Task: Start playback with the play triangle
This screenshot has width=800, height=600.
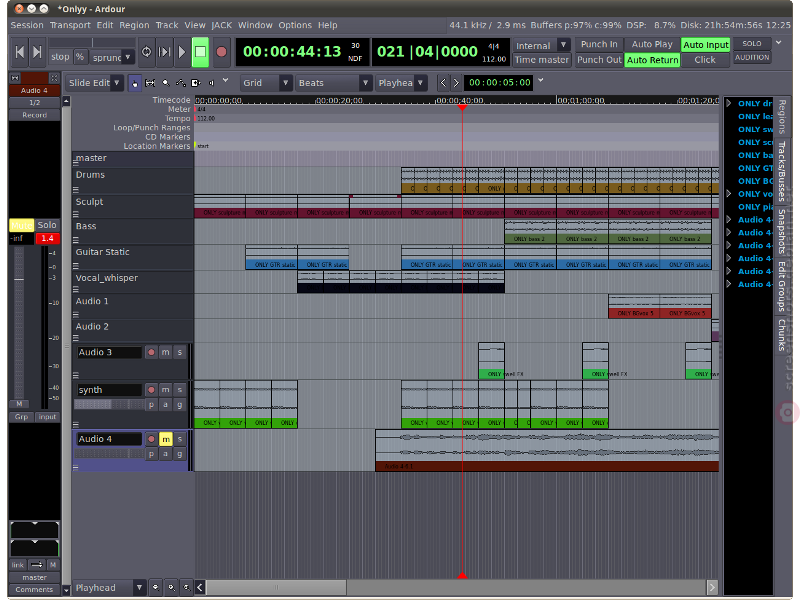Action: 182,52
